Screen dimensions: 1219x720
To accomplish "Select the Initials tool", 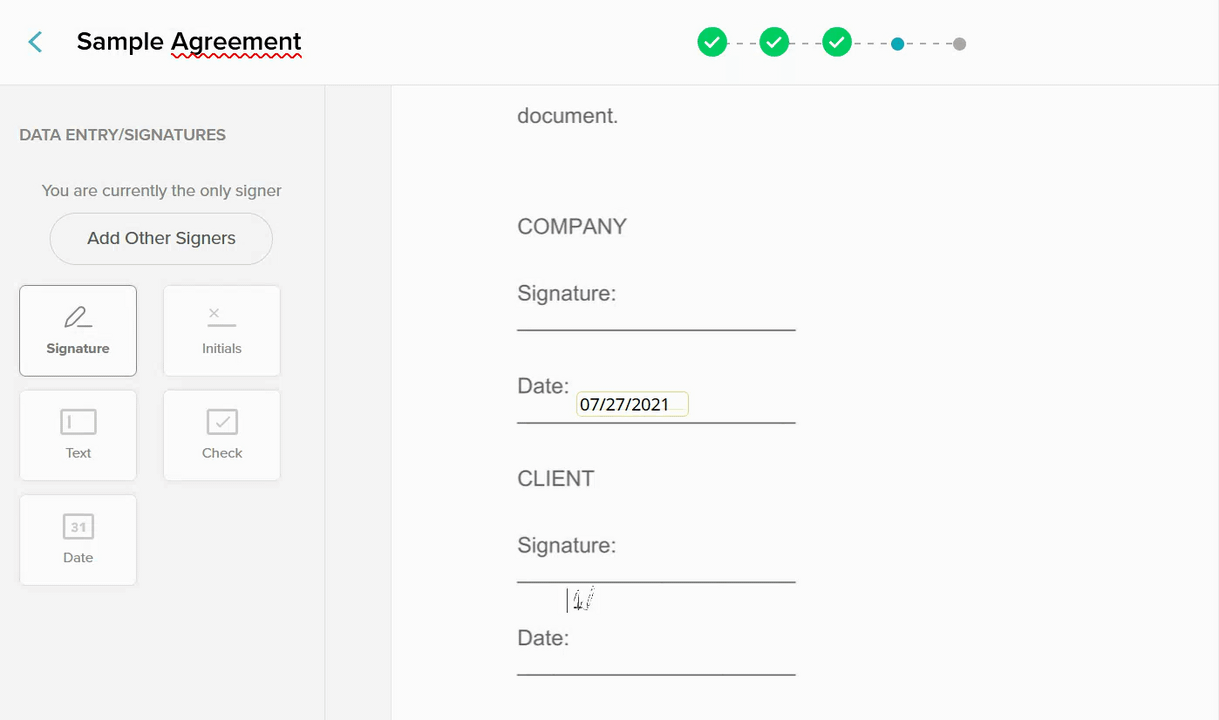I will [221, 330].
